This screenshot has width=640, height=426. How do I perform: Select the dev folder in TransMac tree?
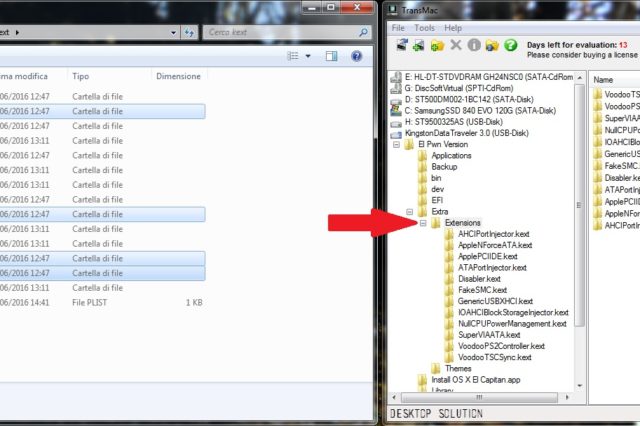437,189
